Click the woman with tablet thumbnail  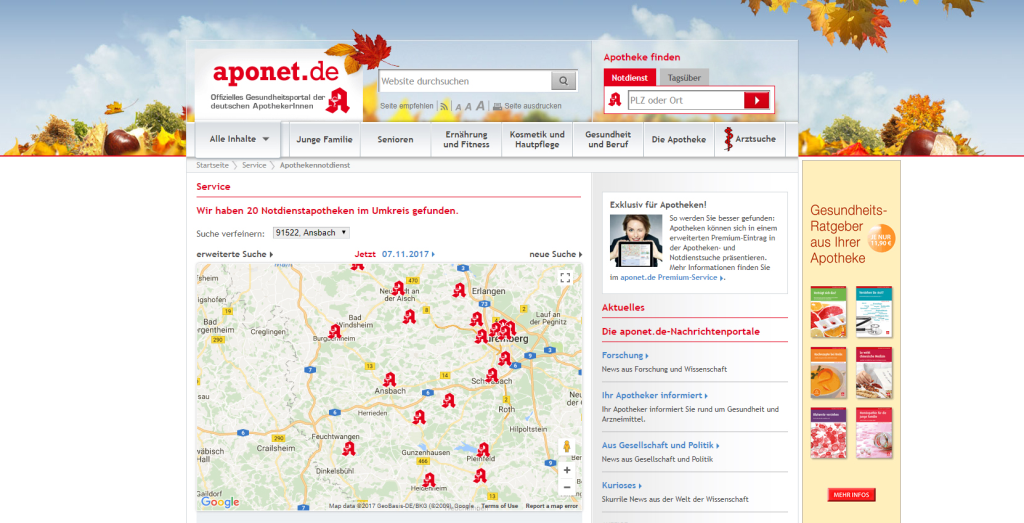pyautogui.click(x=635, y=241)
